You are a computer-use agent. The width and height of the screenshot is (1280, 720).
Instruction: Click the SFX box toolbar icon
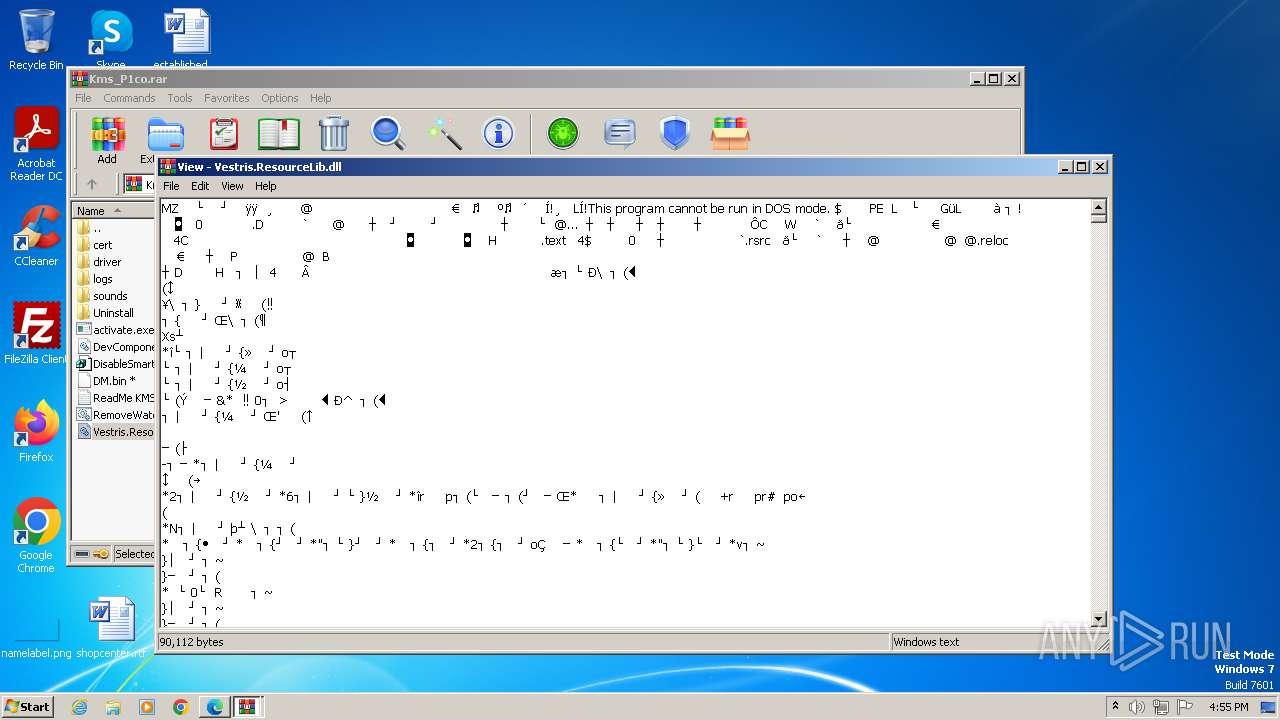pos(730,133)
